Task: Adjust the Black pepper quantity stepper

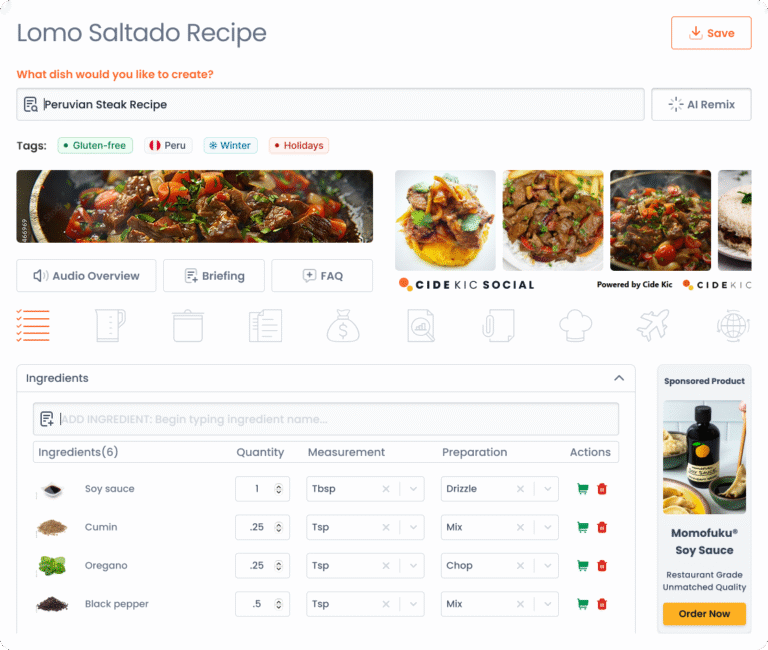Action: point(279,604)
